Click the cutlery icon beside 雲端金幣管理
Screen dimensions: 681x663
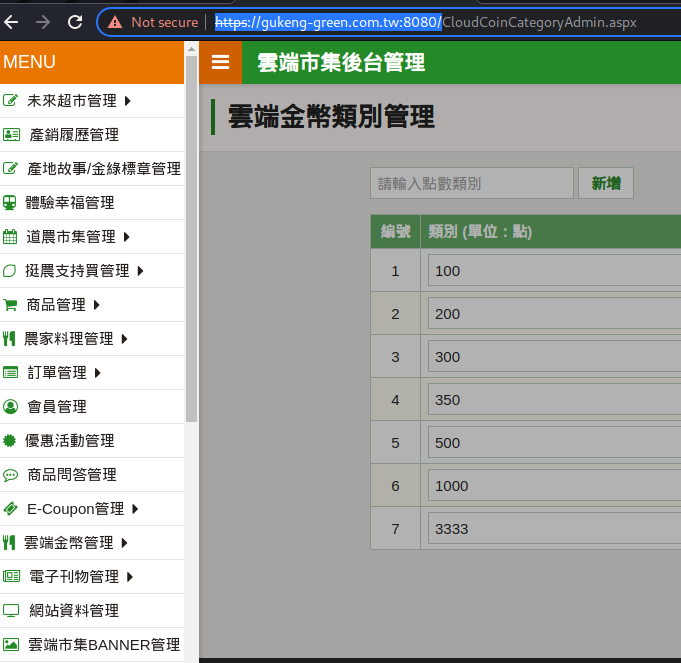pyautogui.click(x=9, y=543)
